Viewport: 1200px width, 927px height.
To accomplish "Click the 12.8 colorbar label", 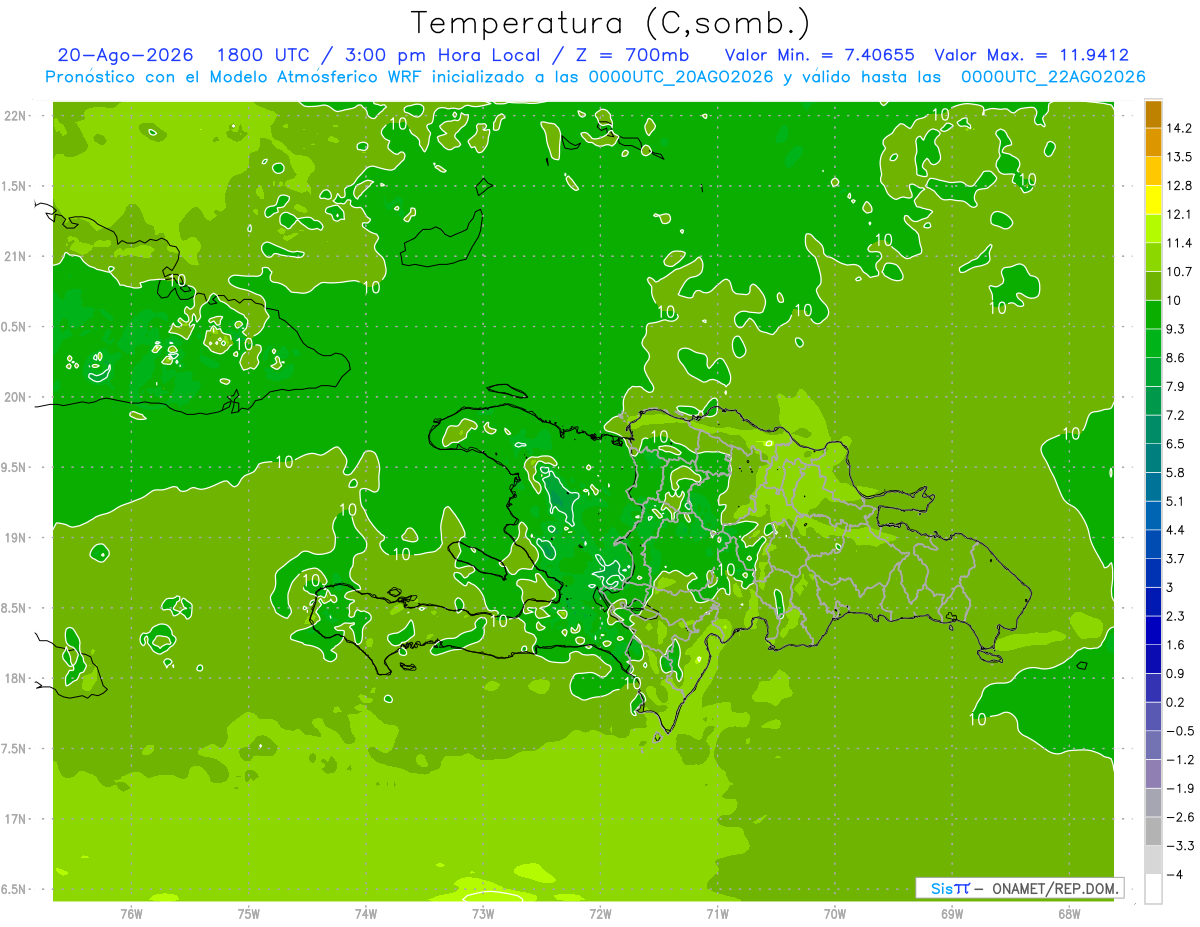I will [x=1179, y=186].
